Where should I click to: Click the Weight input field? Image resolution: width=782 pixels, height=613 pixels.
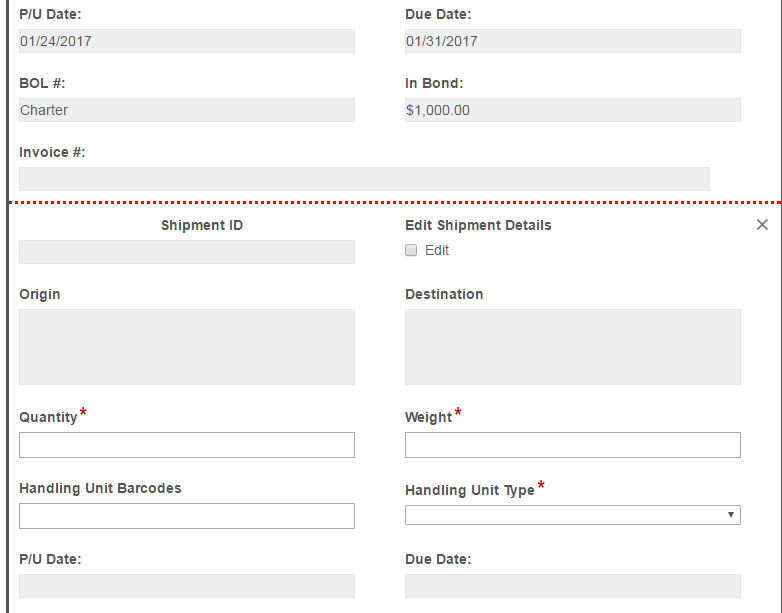point(572,445)
